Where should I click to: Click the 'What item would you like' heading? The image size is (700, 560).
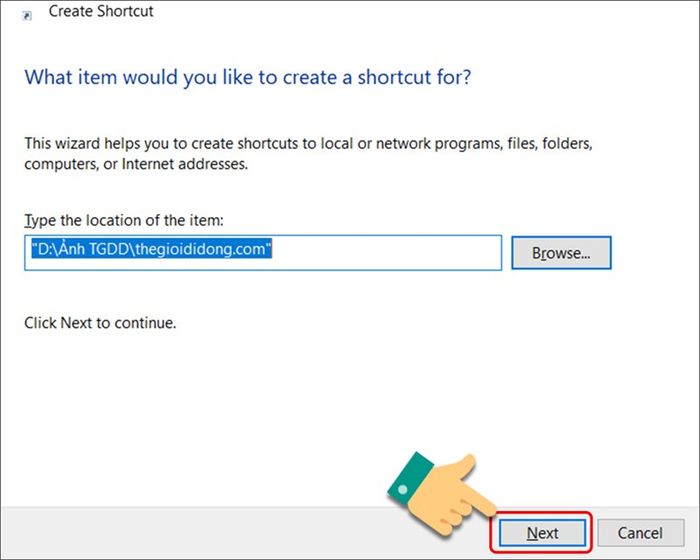pyautogui.click(x=248, y=77)
